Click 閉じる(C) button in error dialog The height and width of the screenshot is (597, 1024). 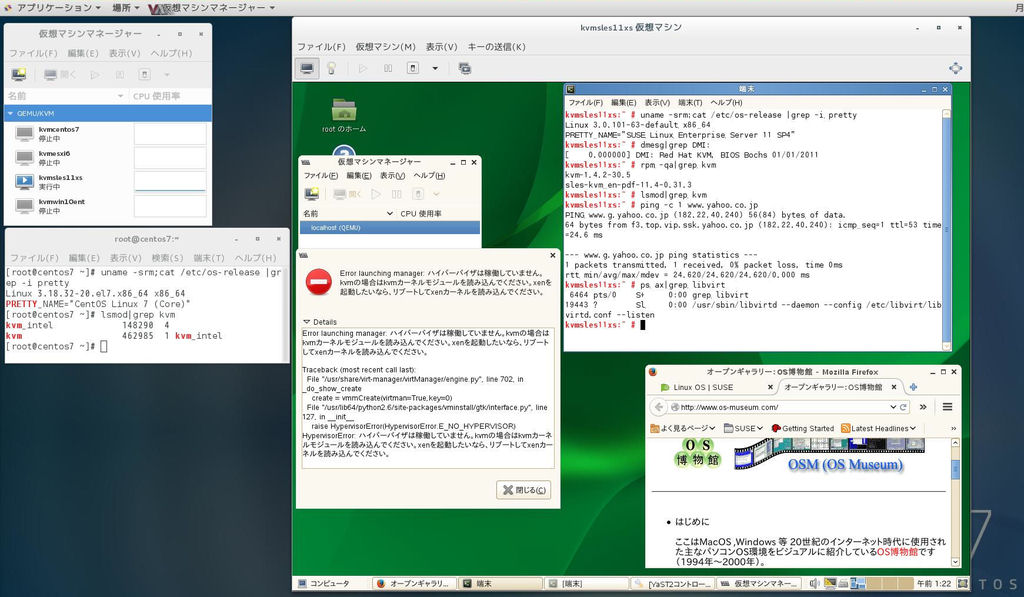click(x=523, y=490)
